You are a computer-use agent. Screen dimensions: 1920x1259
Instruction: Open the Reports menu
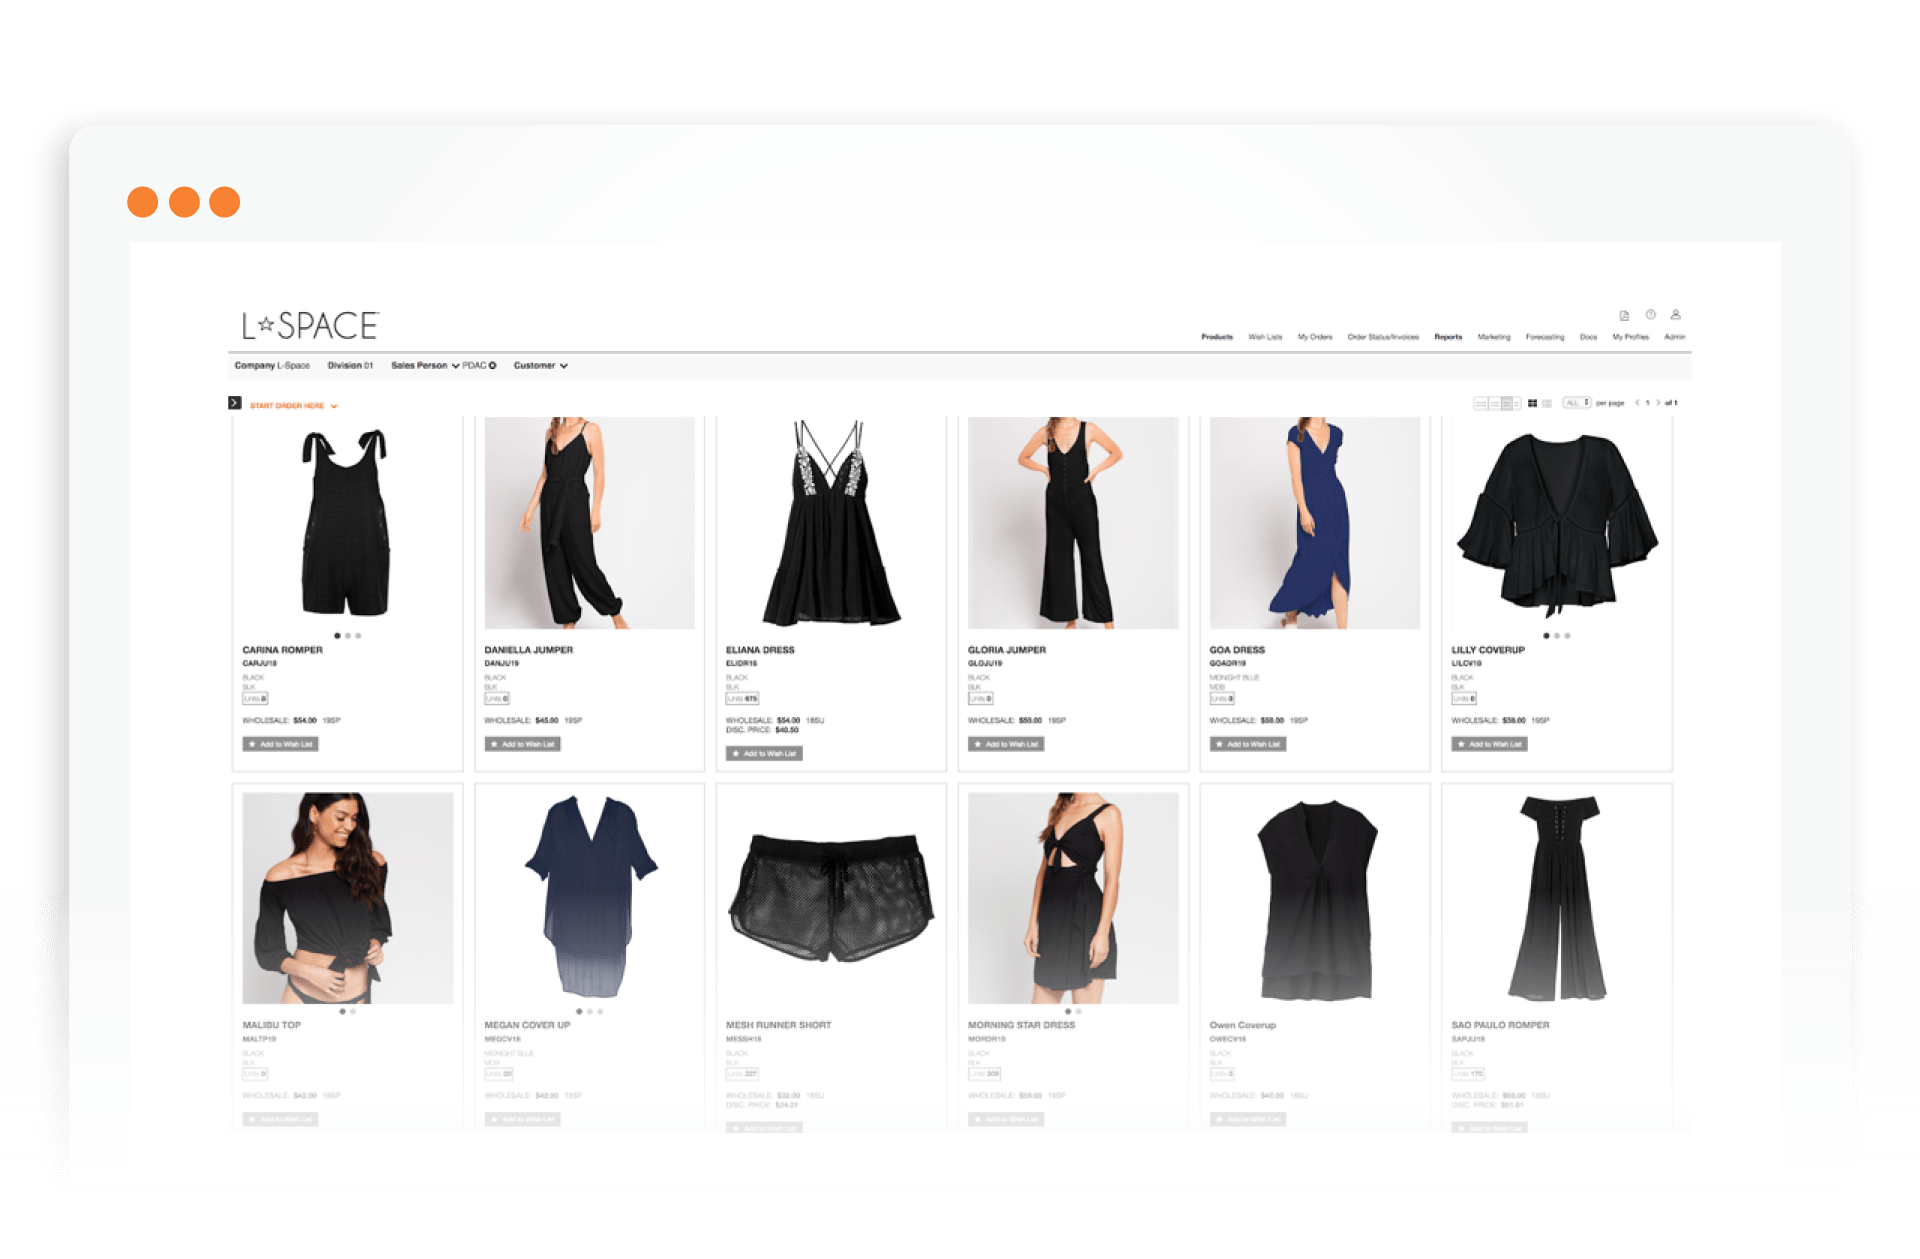(1448, 337)
